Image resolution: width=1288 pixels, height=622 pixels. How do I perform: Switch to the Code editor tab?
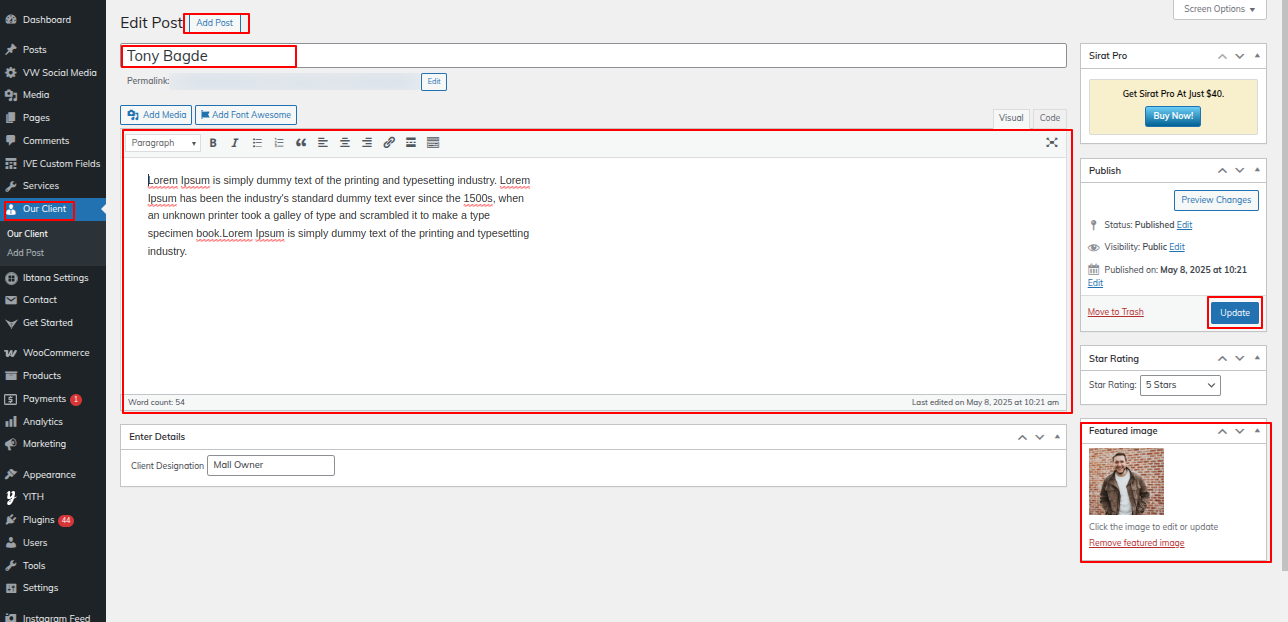coord(1049,118)
